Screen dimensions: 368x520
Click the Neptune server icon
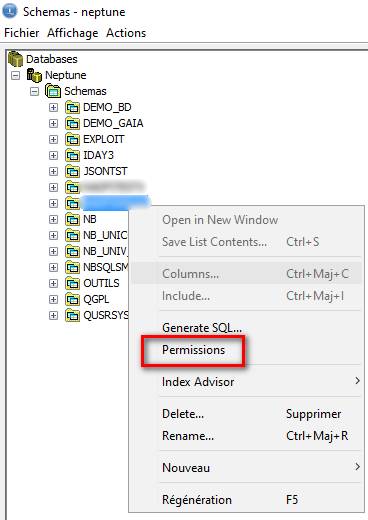coord(34,75)
